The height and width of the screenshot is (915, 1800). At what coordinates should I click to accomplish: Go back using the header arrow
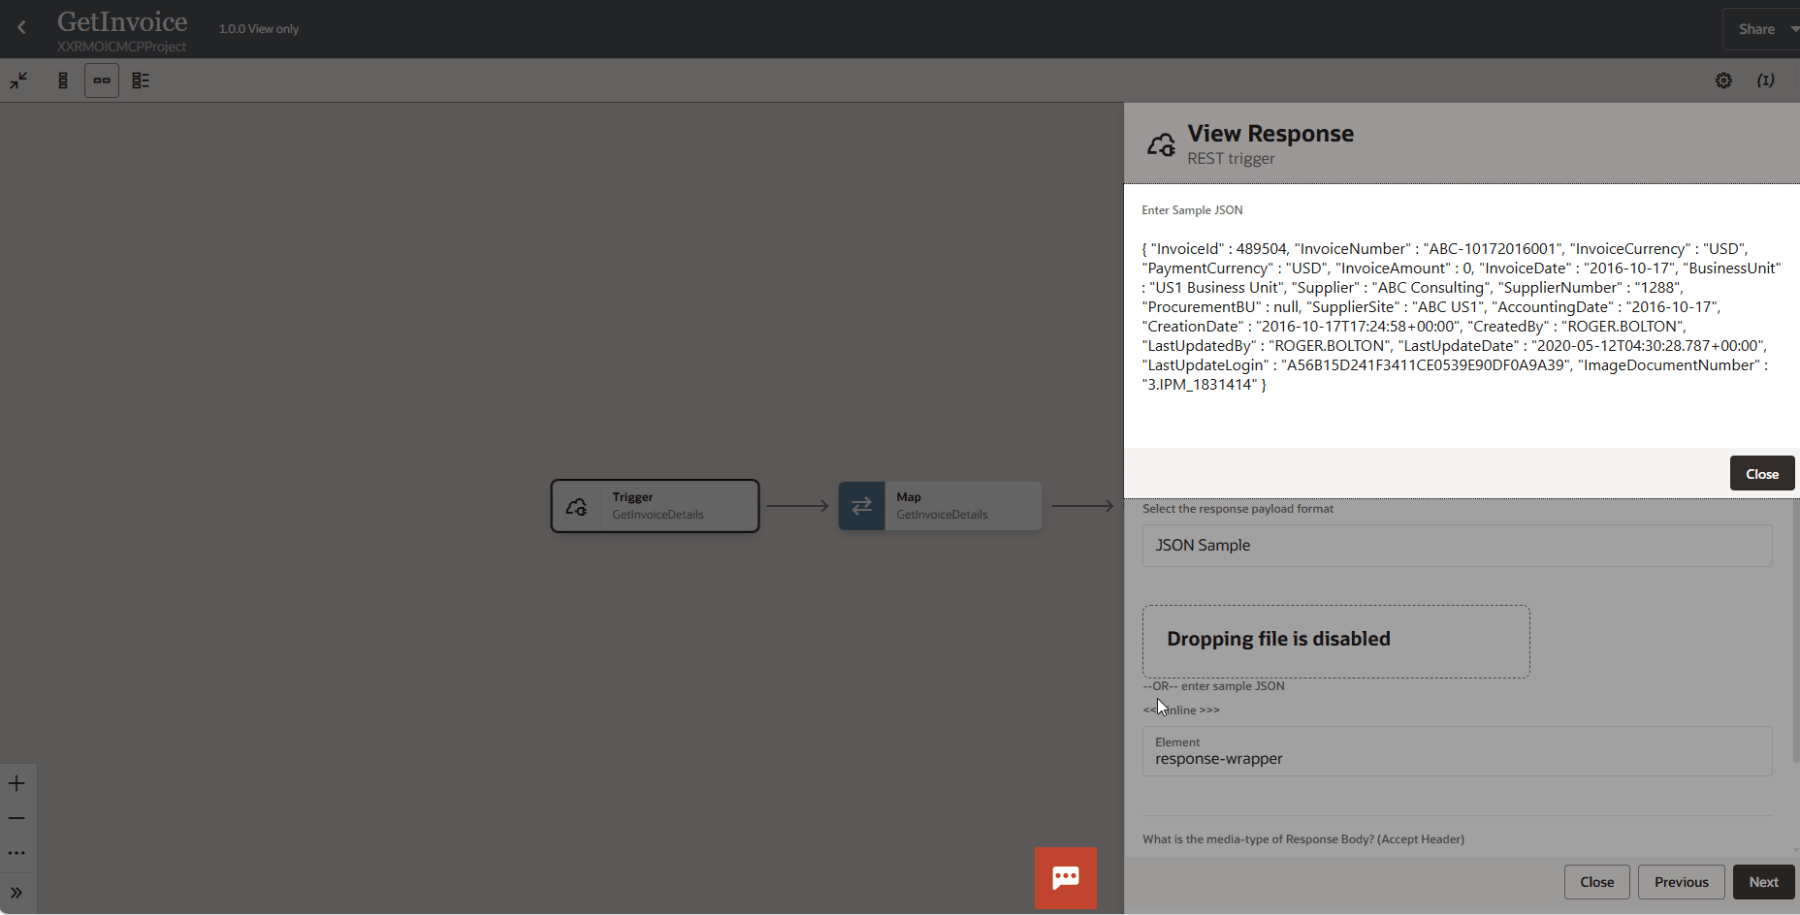point(22,28)
